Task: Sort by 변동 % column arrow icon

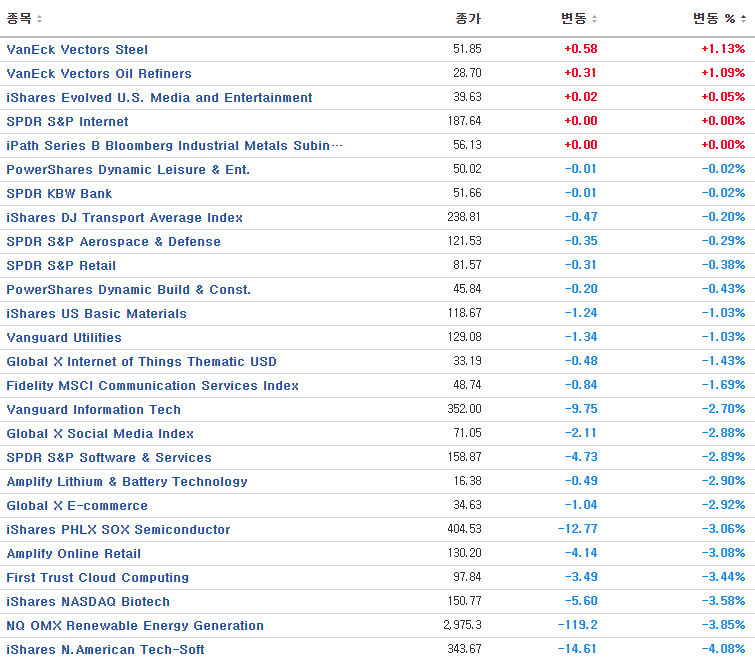Action: click(743, 19)
